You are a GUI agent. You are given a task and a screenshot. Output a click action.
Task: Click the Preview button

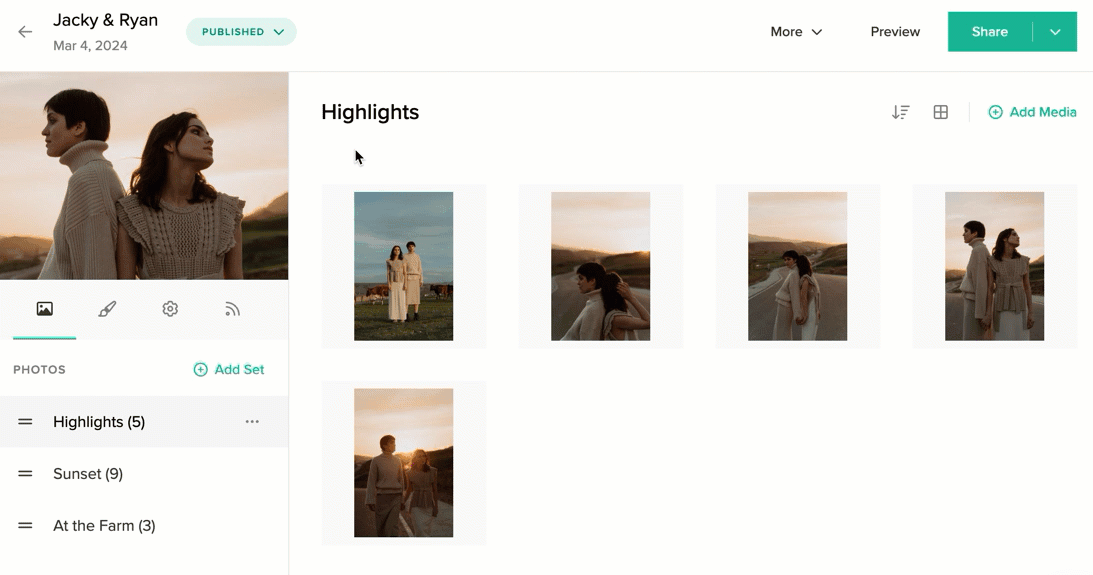pyautogui.click(x=895, y=32)
